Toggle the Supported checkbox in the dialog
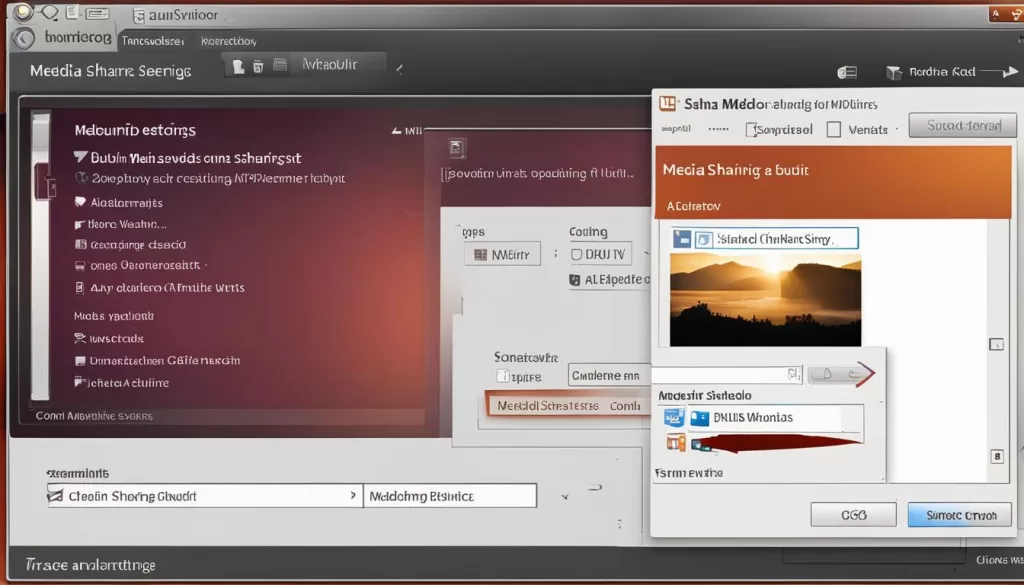 coord(749,126)
